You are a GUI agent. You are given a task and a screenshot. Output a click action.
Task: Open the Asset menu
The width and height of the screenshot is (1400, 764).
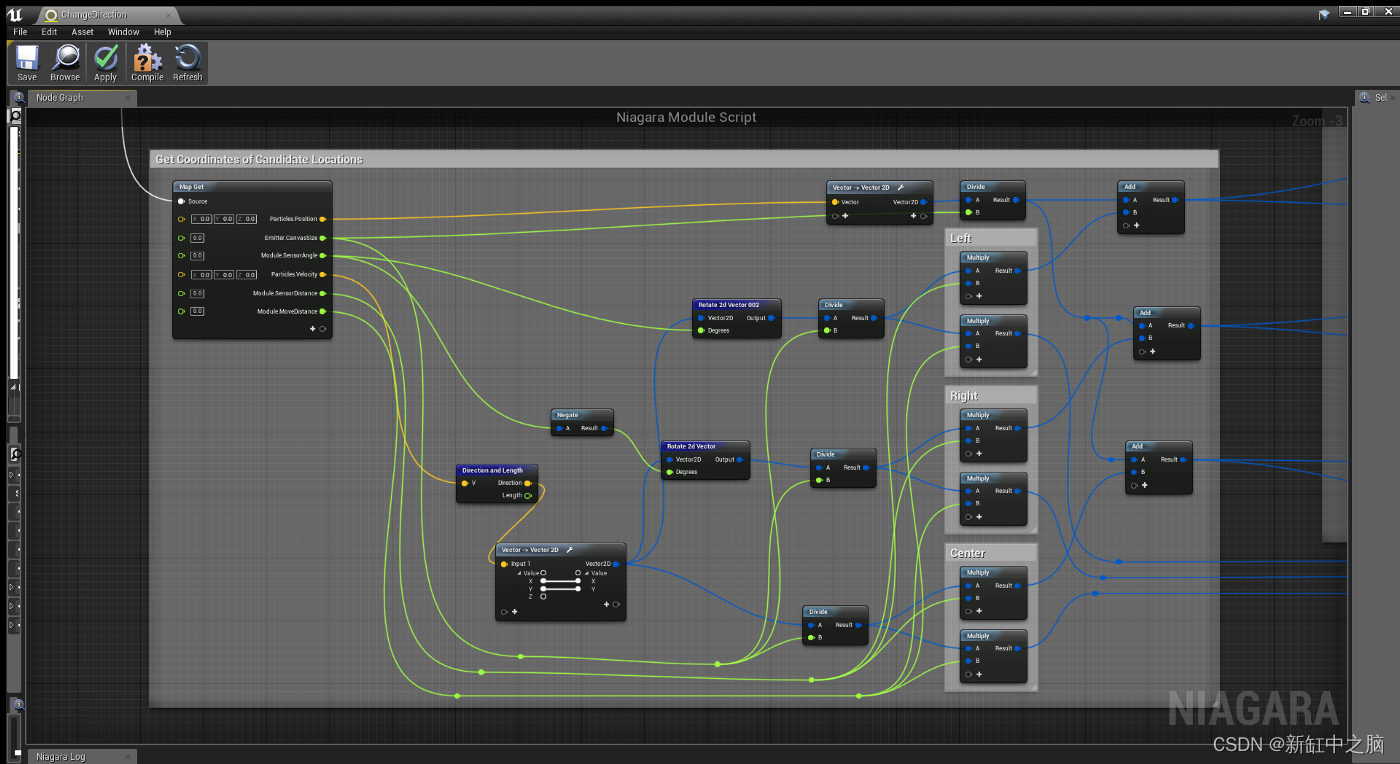click(83, 32)
